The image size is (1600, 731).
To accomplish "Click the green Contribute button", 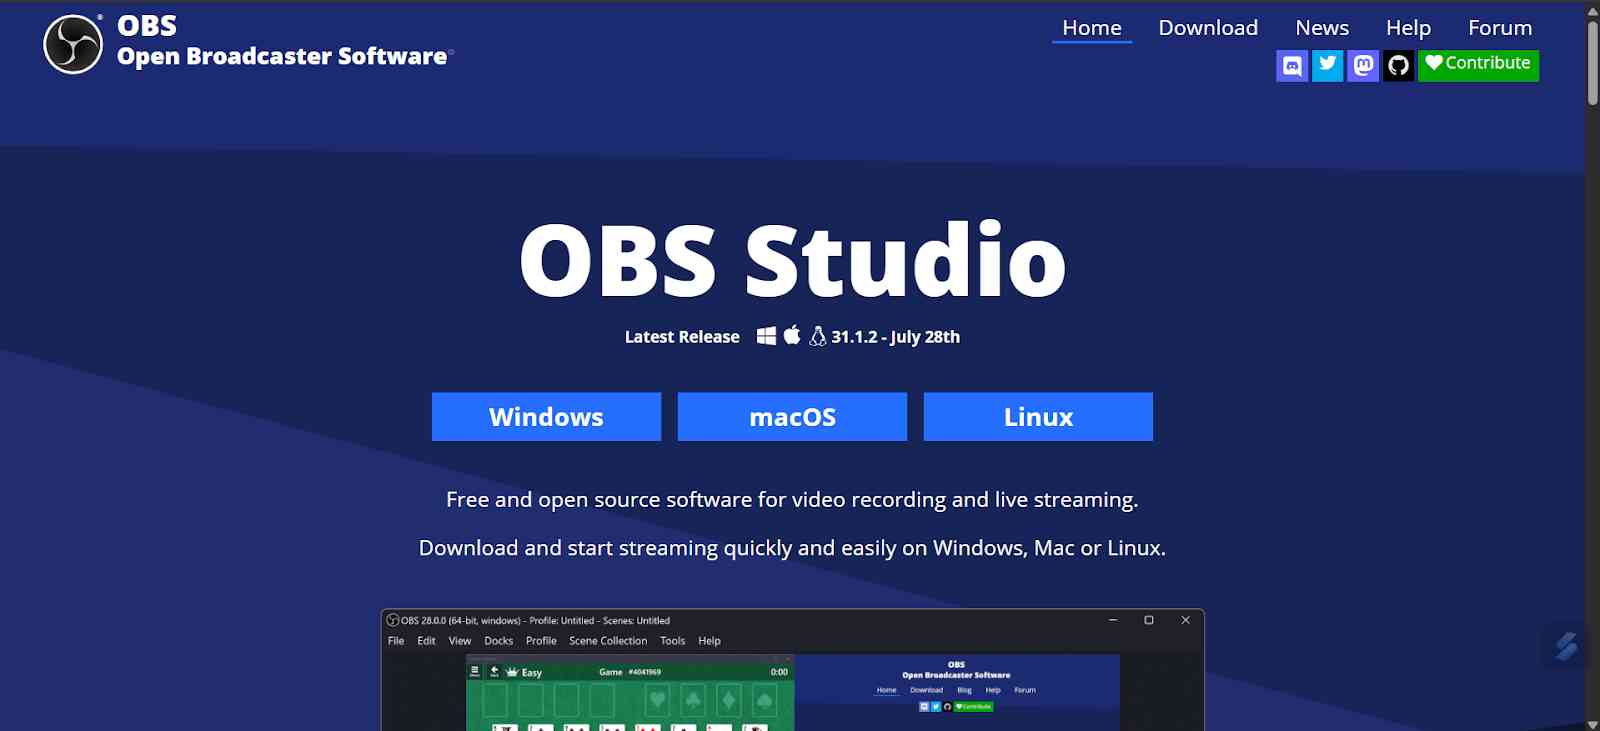I will pyautogui.click(x=1478, y=66).
